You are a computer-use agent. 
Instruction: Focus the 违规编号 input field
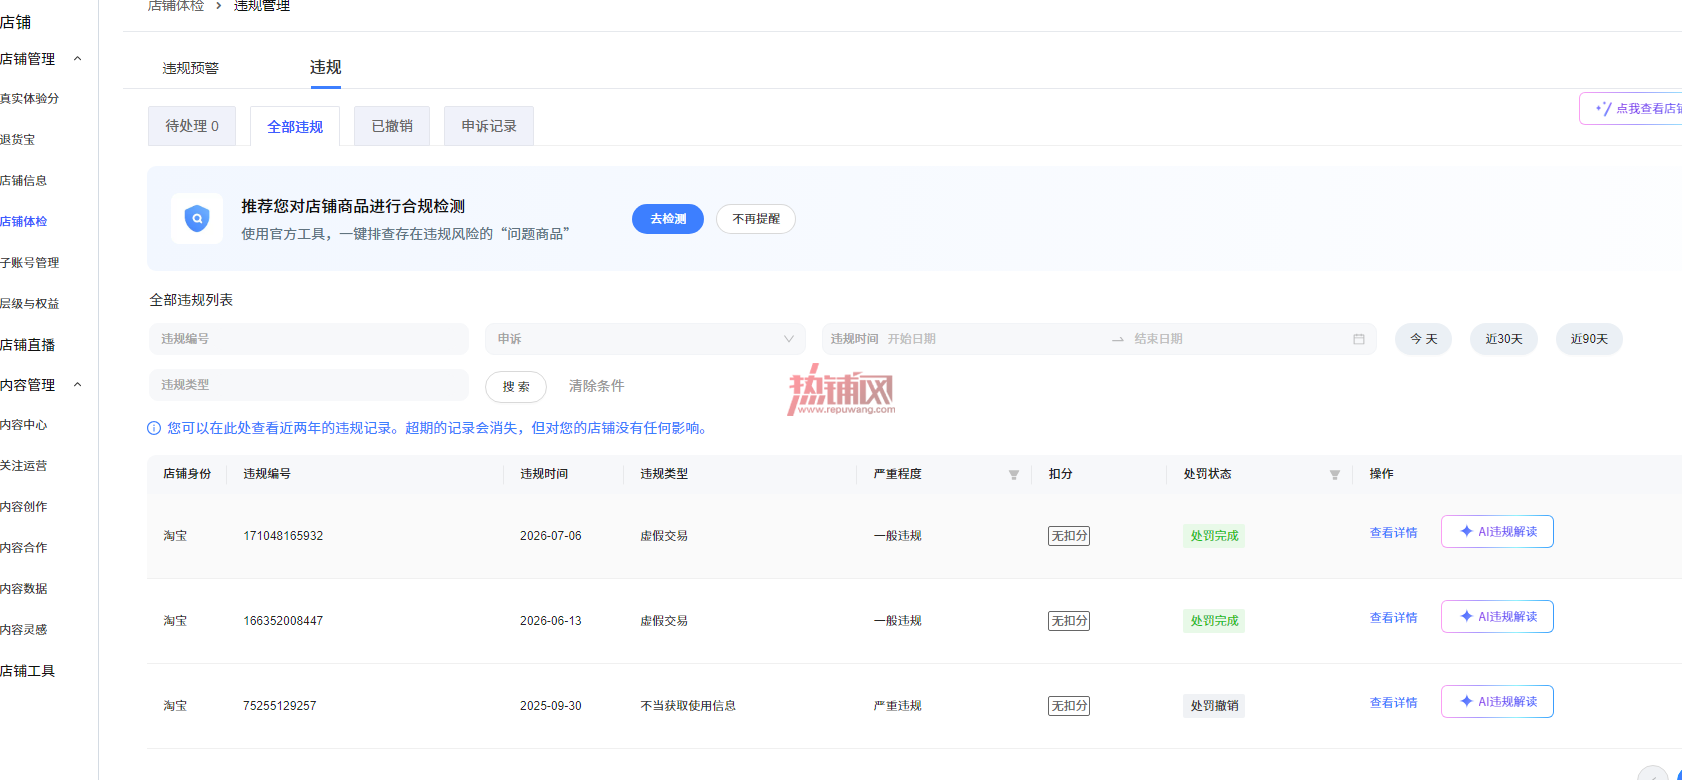(x=309, y=339)
